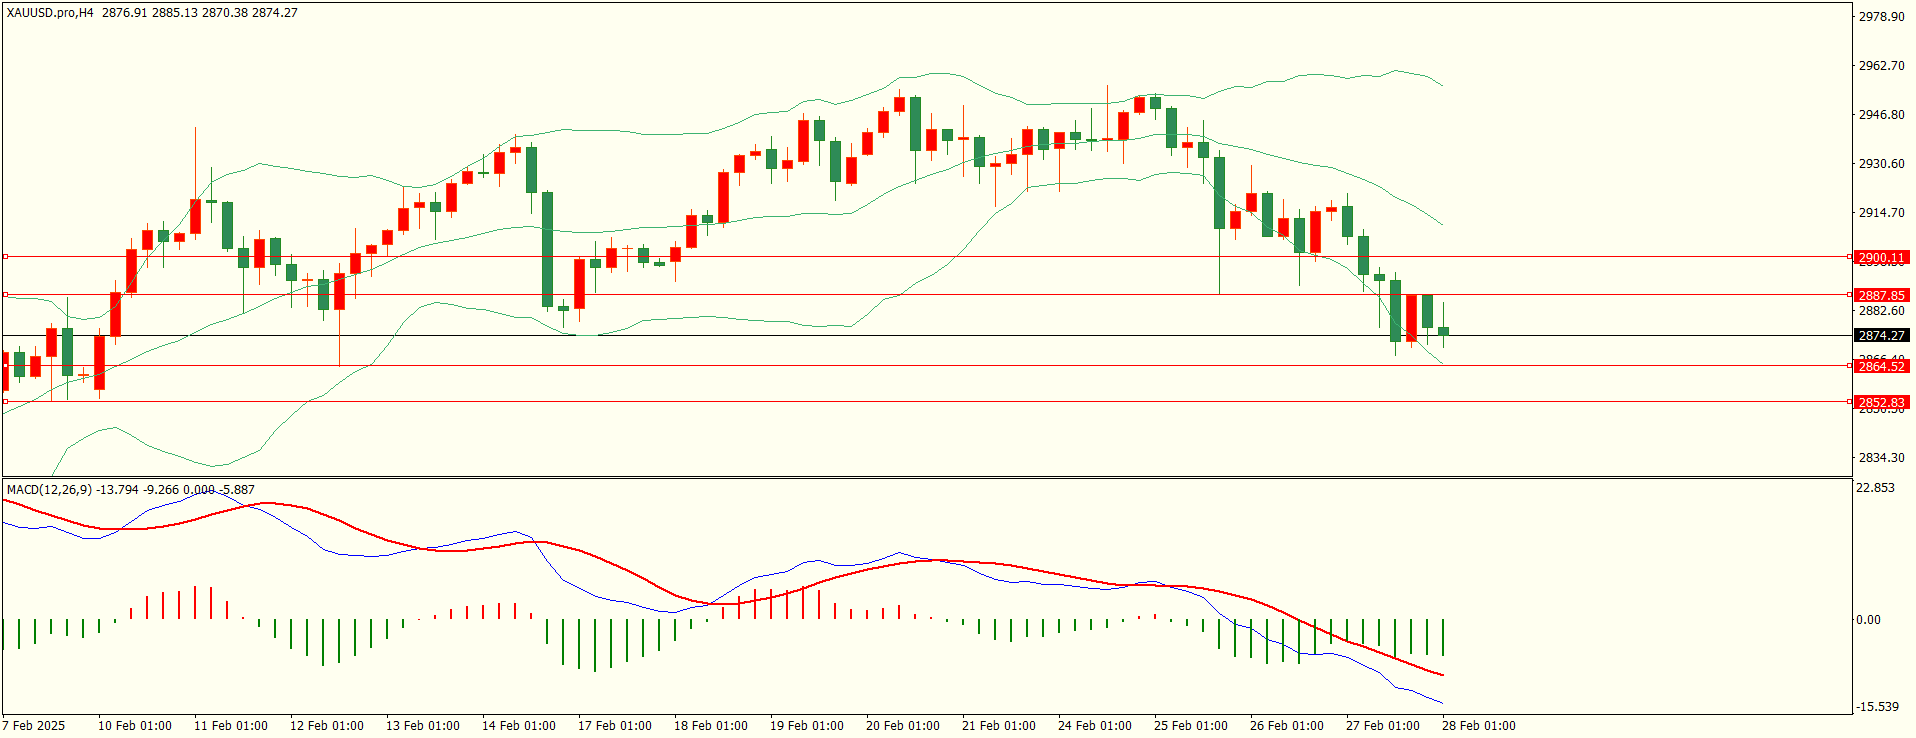The image size is (1916, 738).
Task: Click the 25 Feb 01:00 time axis label
Action: (x=1191, y=726)
